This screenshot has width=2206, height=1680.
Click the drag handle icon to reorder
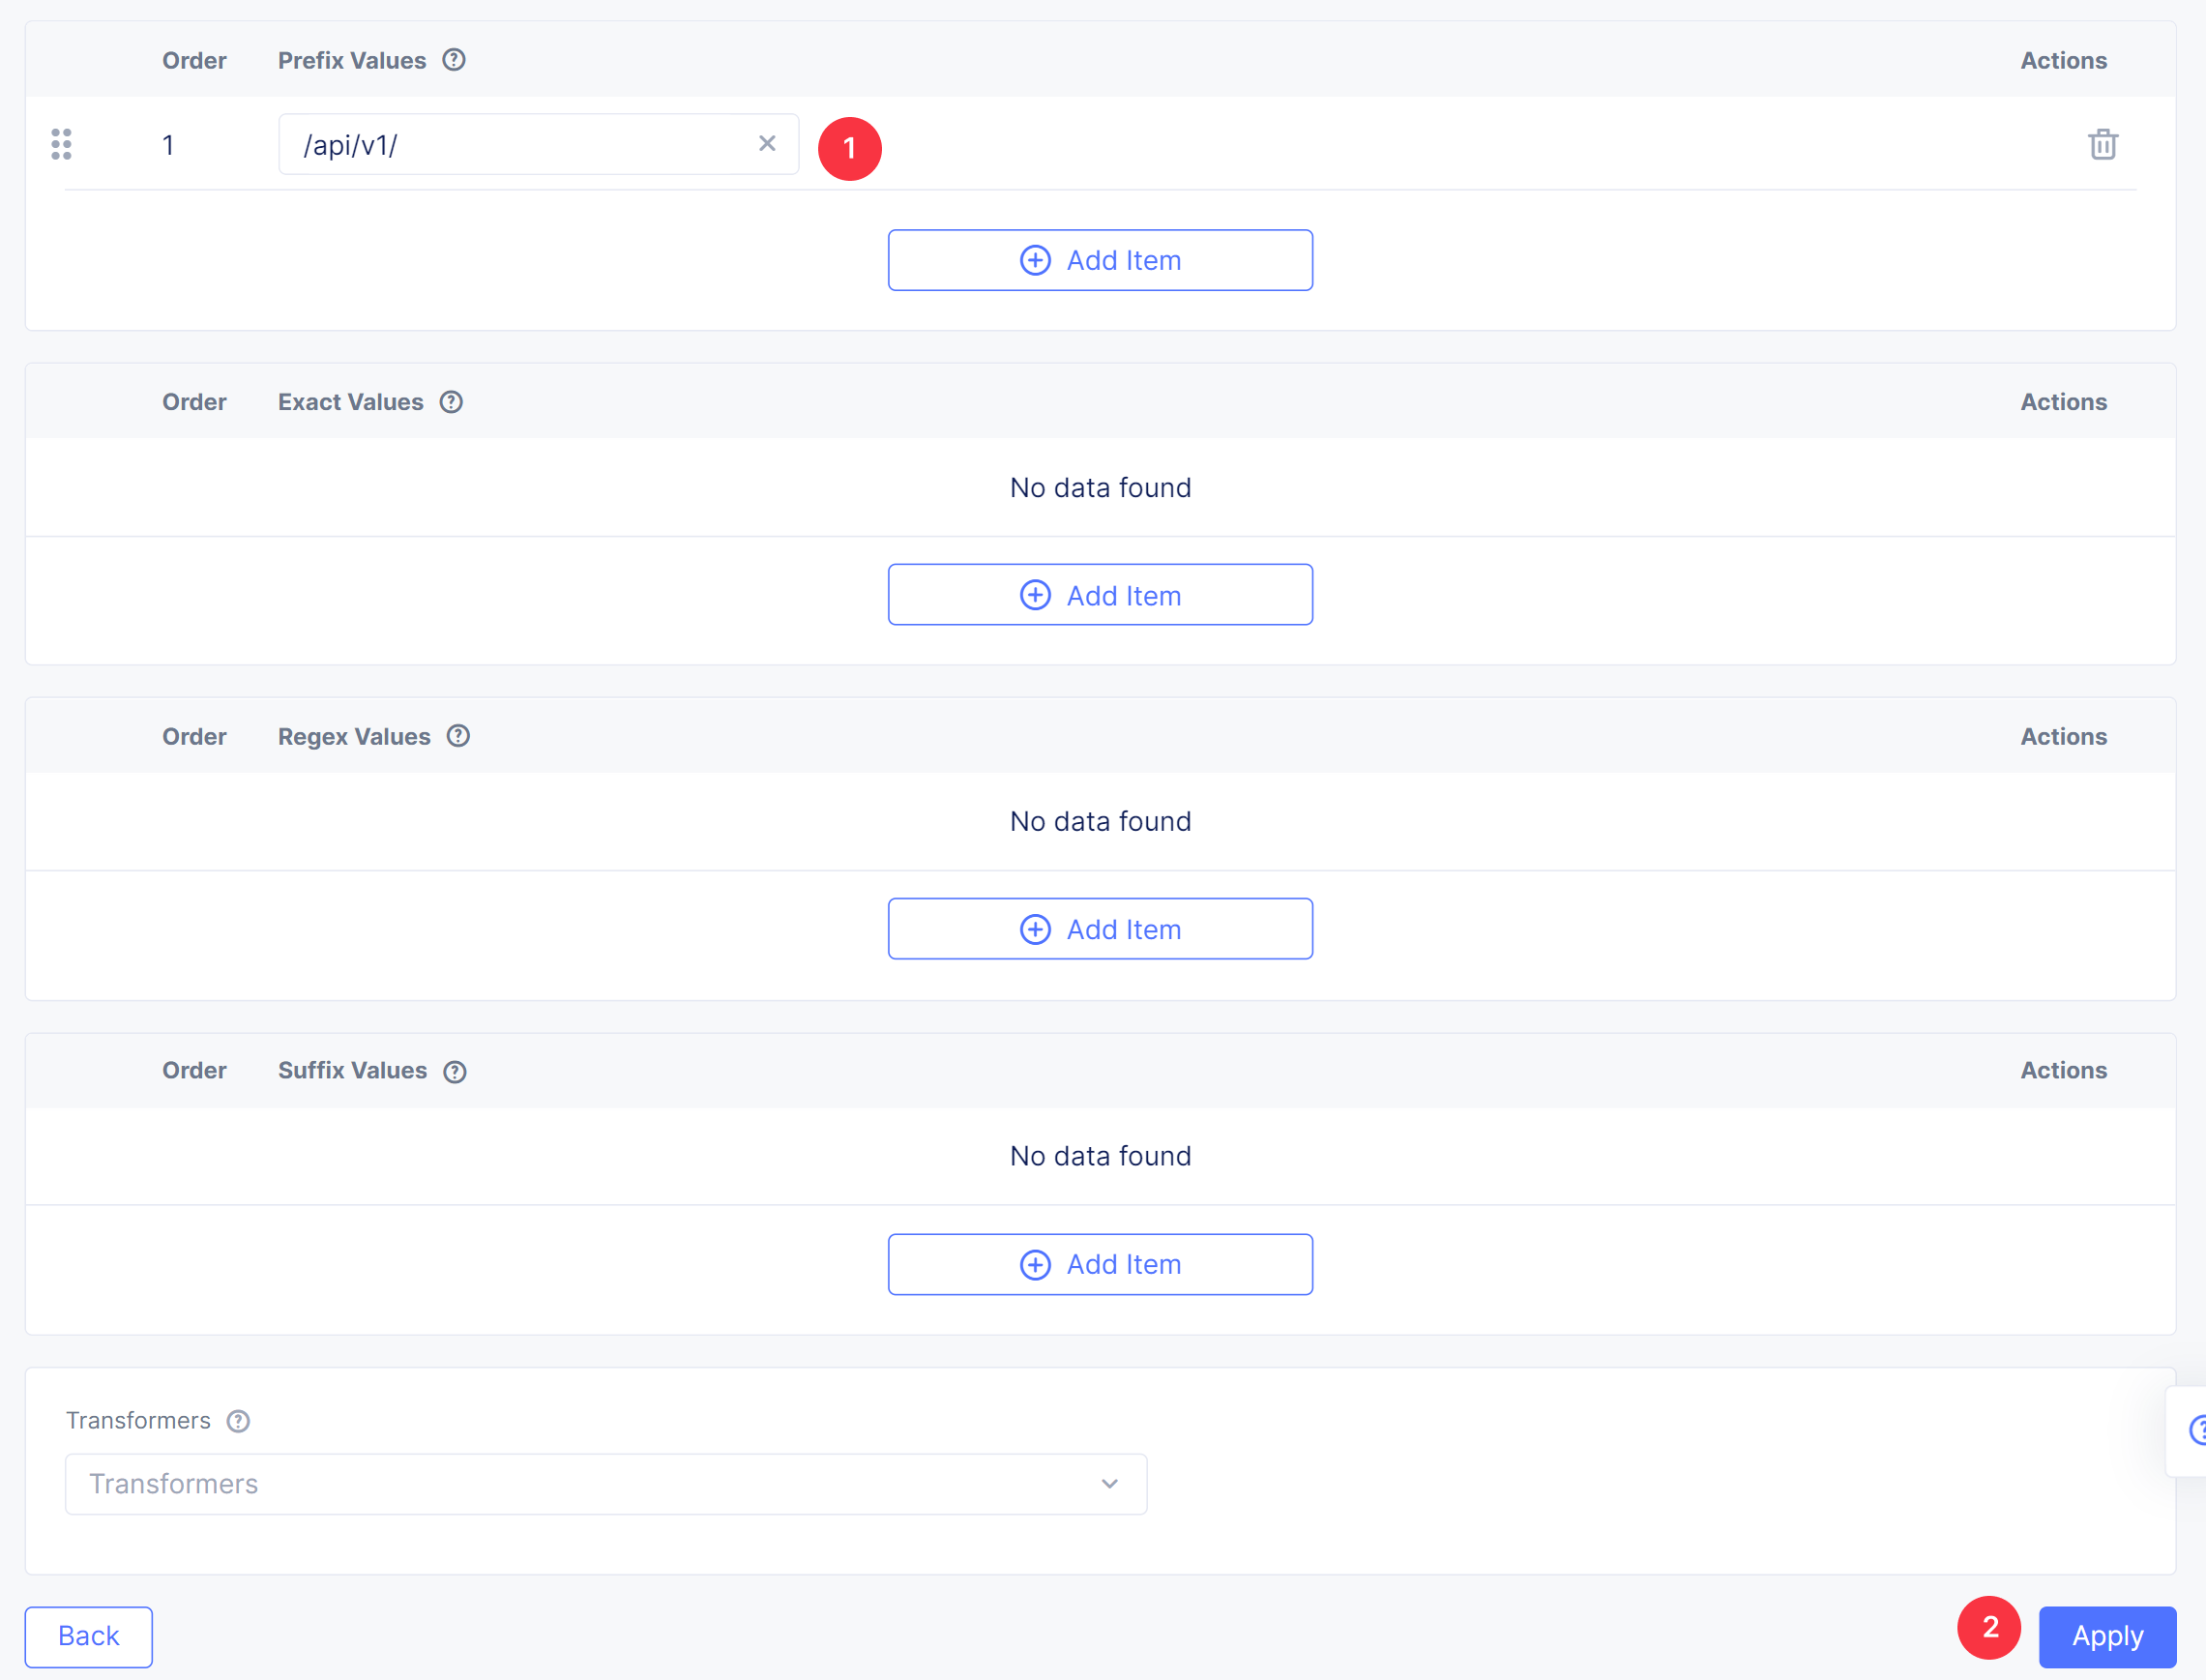[62, 145]
